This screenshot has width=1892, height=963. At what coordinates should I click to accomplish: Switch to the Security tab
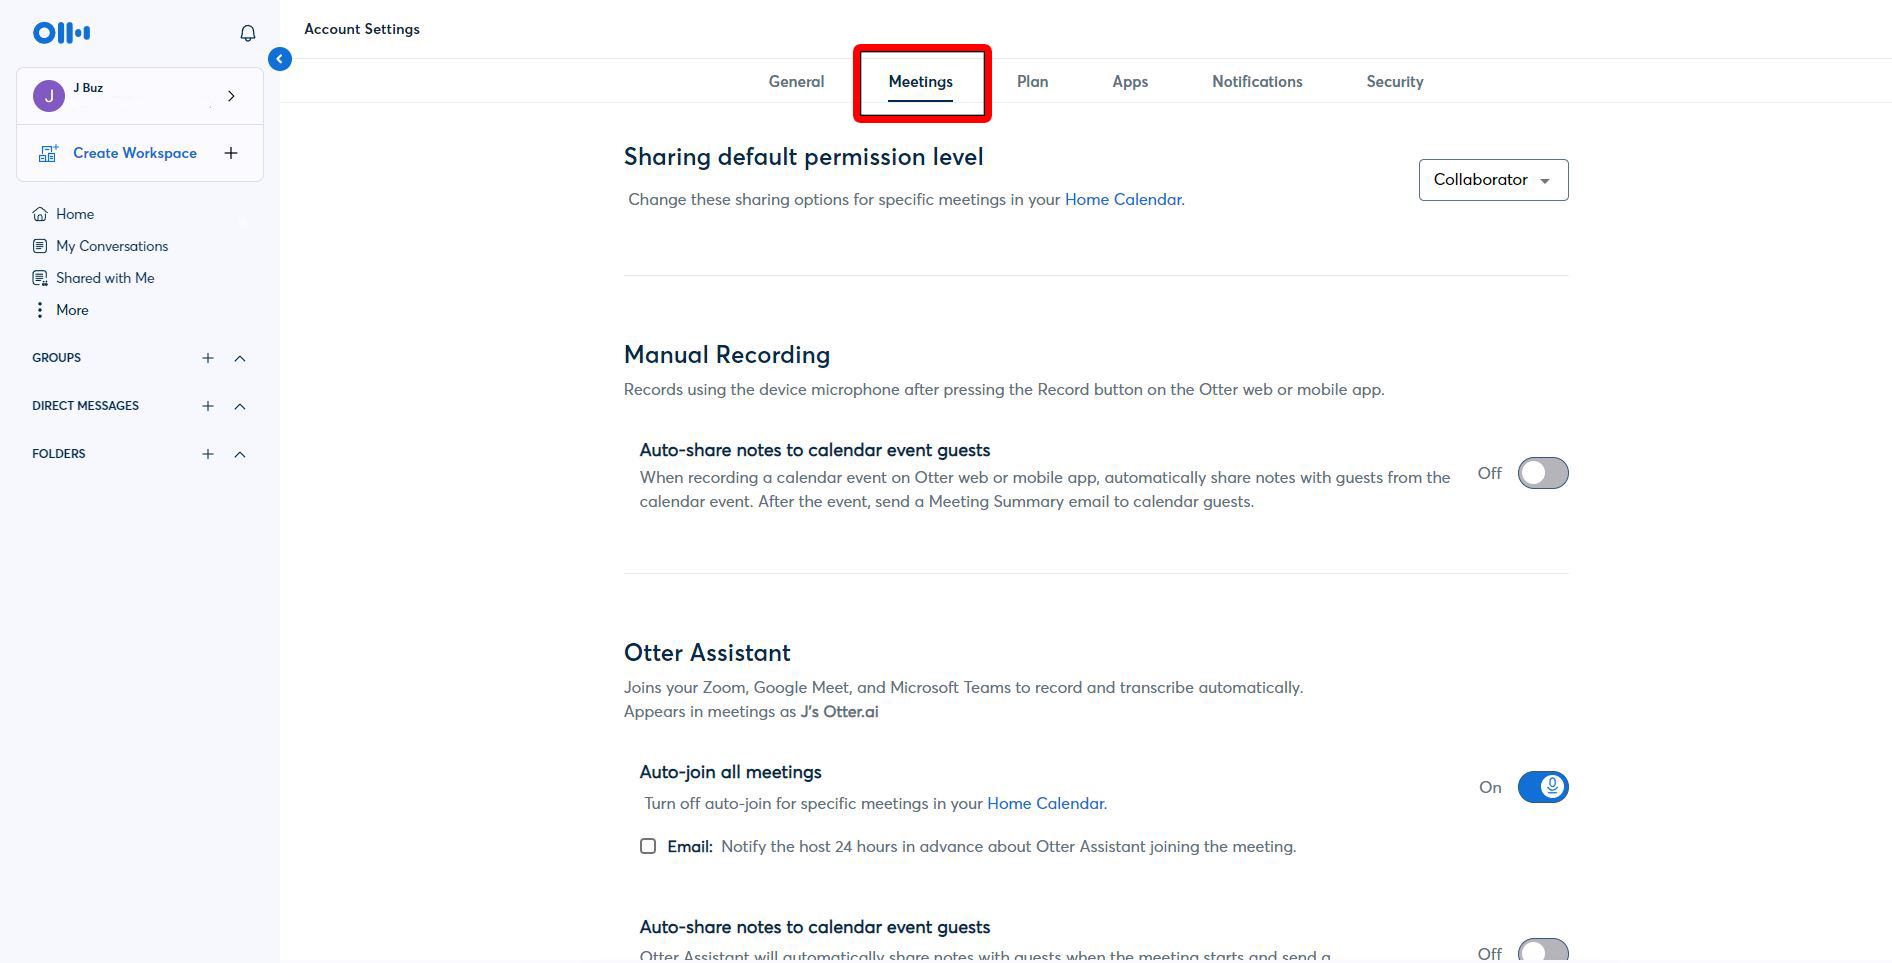[1395, 81]
